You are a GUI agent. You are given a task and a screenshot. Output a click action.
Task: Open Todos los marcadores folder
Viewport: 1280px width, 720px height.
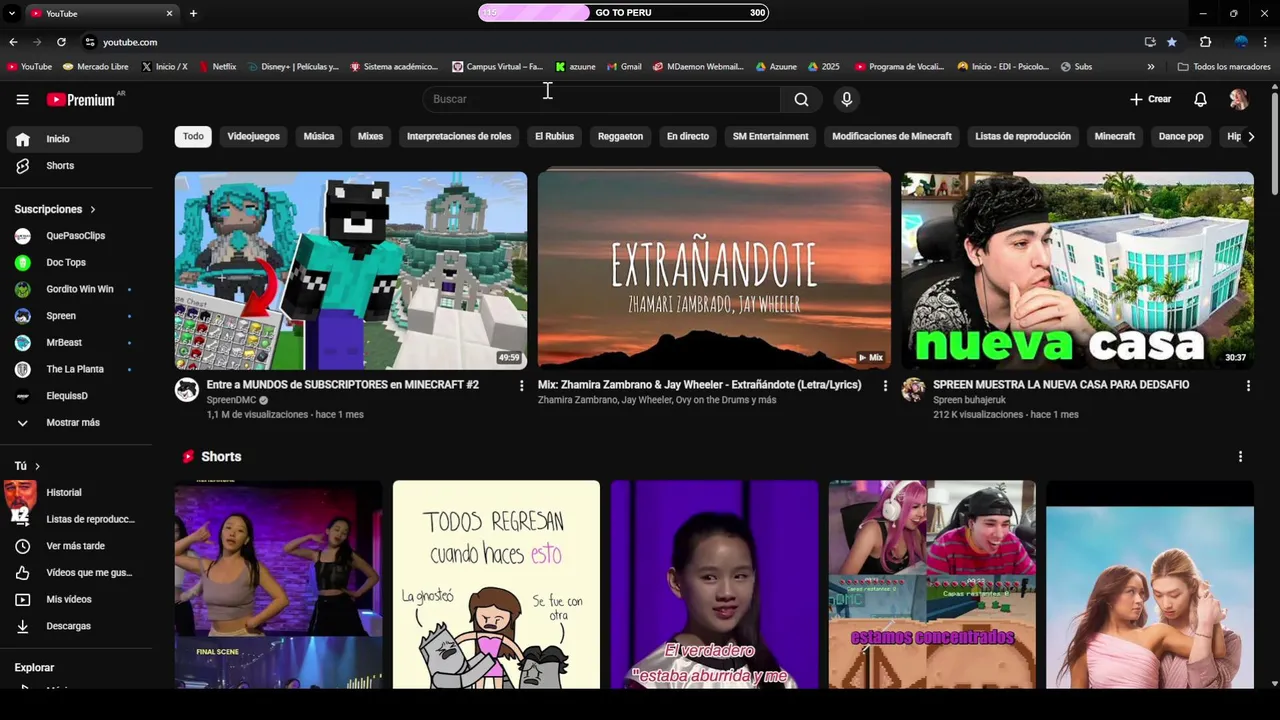click(1224, 67)
